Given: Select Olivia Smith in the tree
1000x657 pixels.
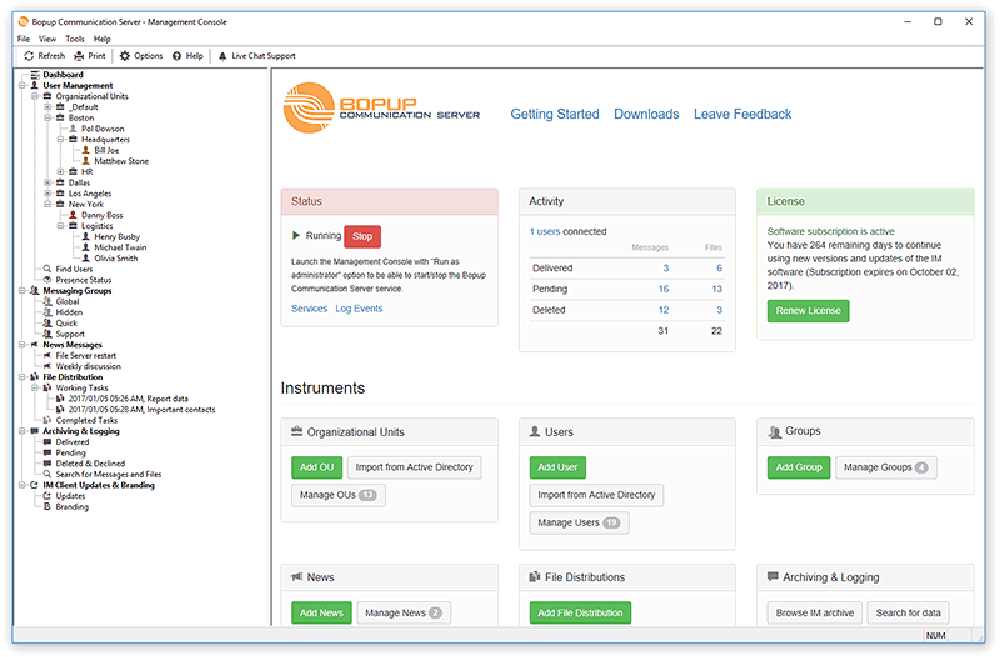Looking at the screenshot, I should (116, 258).
